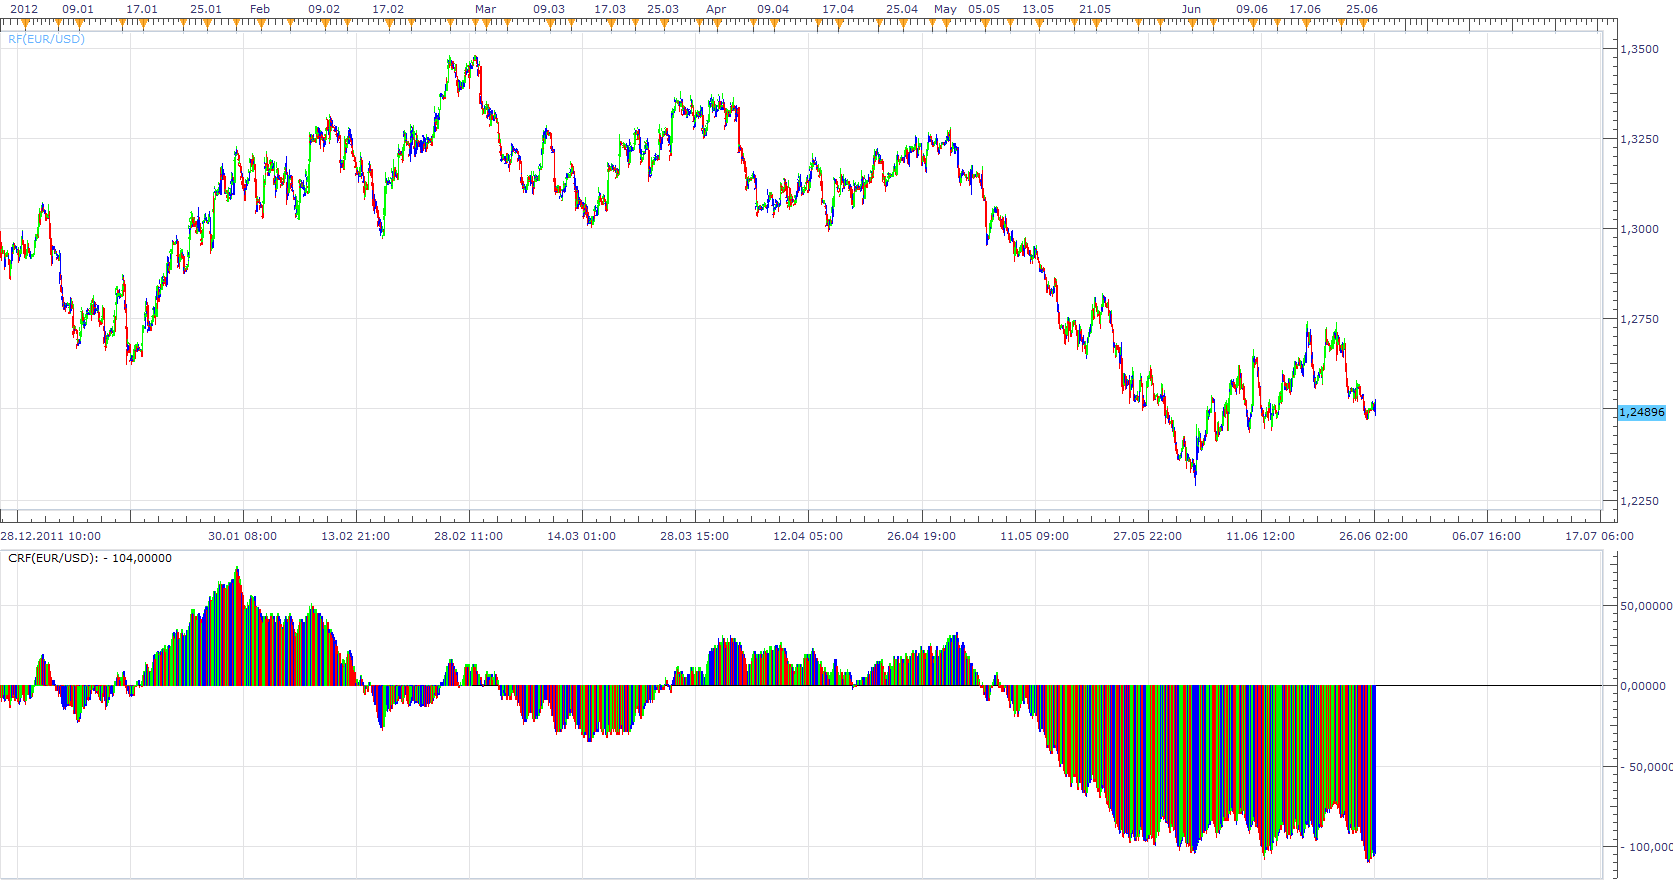This screenshot has width=1674, height=880.
Task: Select the orange marker under the May label
Action: pyautogui.click(x=946, y=23)
